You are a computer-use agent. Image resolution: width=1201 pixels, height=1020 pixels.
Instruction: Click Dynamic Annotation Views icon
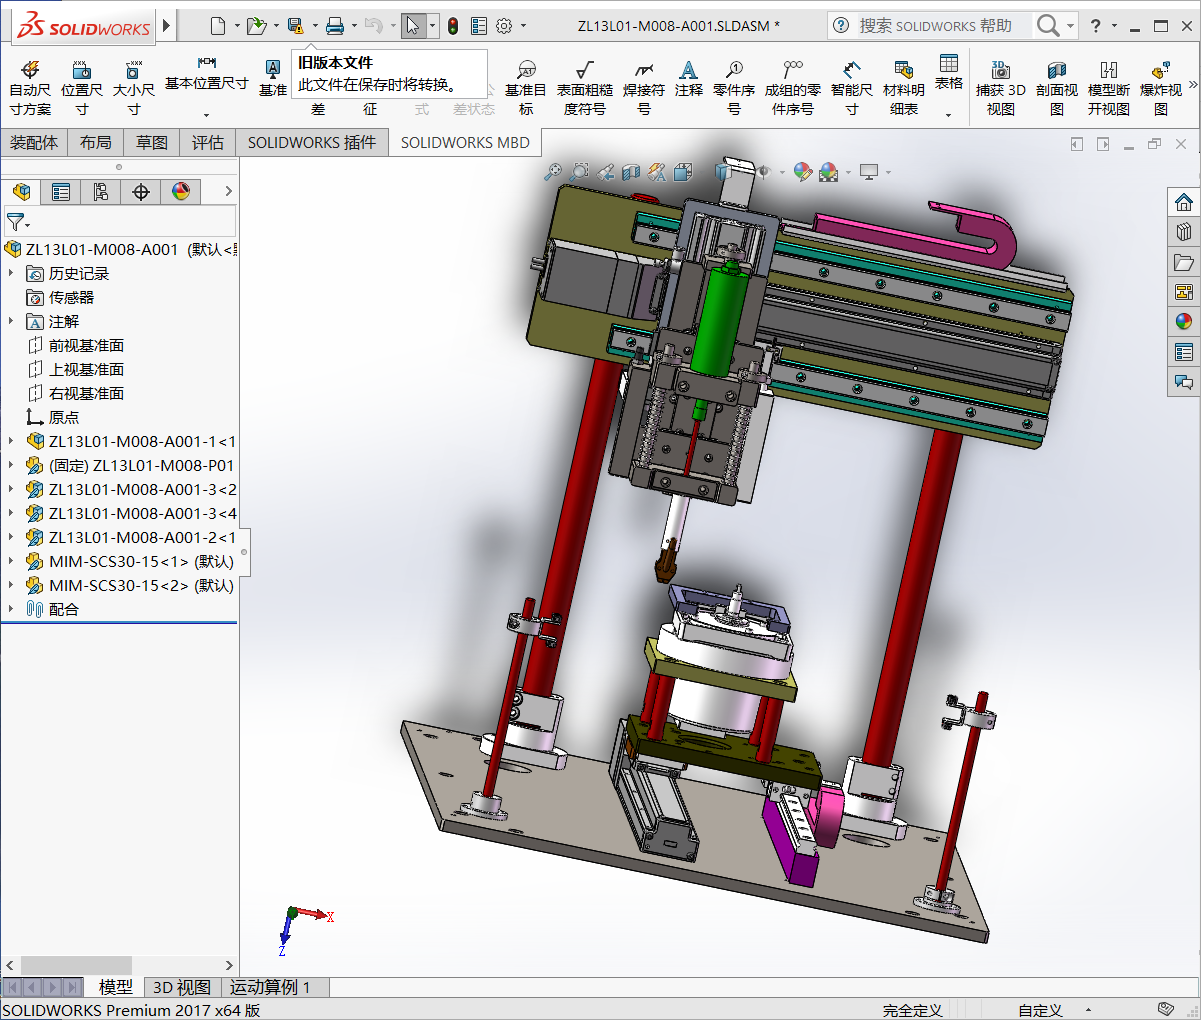tap(657, 172)
